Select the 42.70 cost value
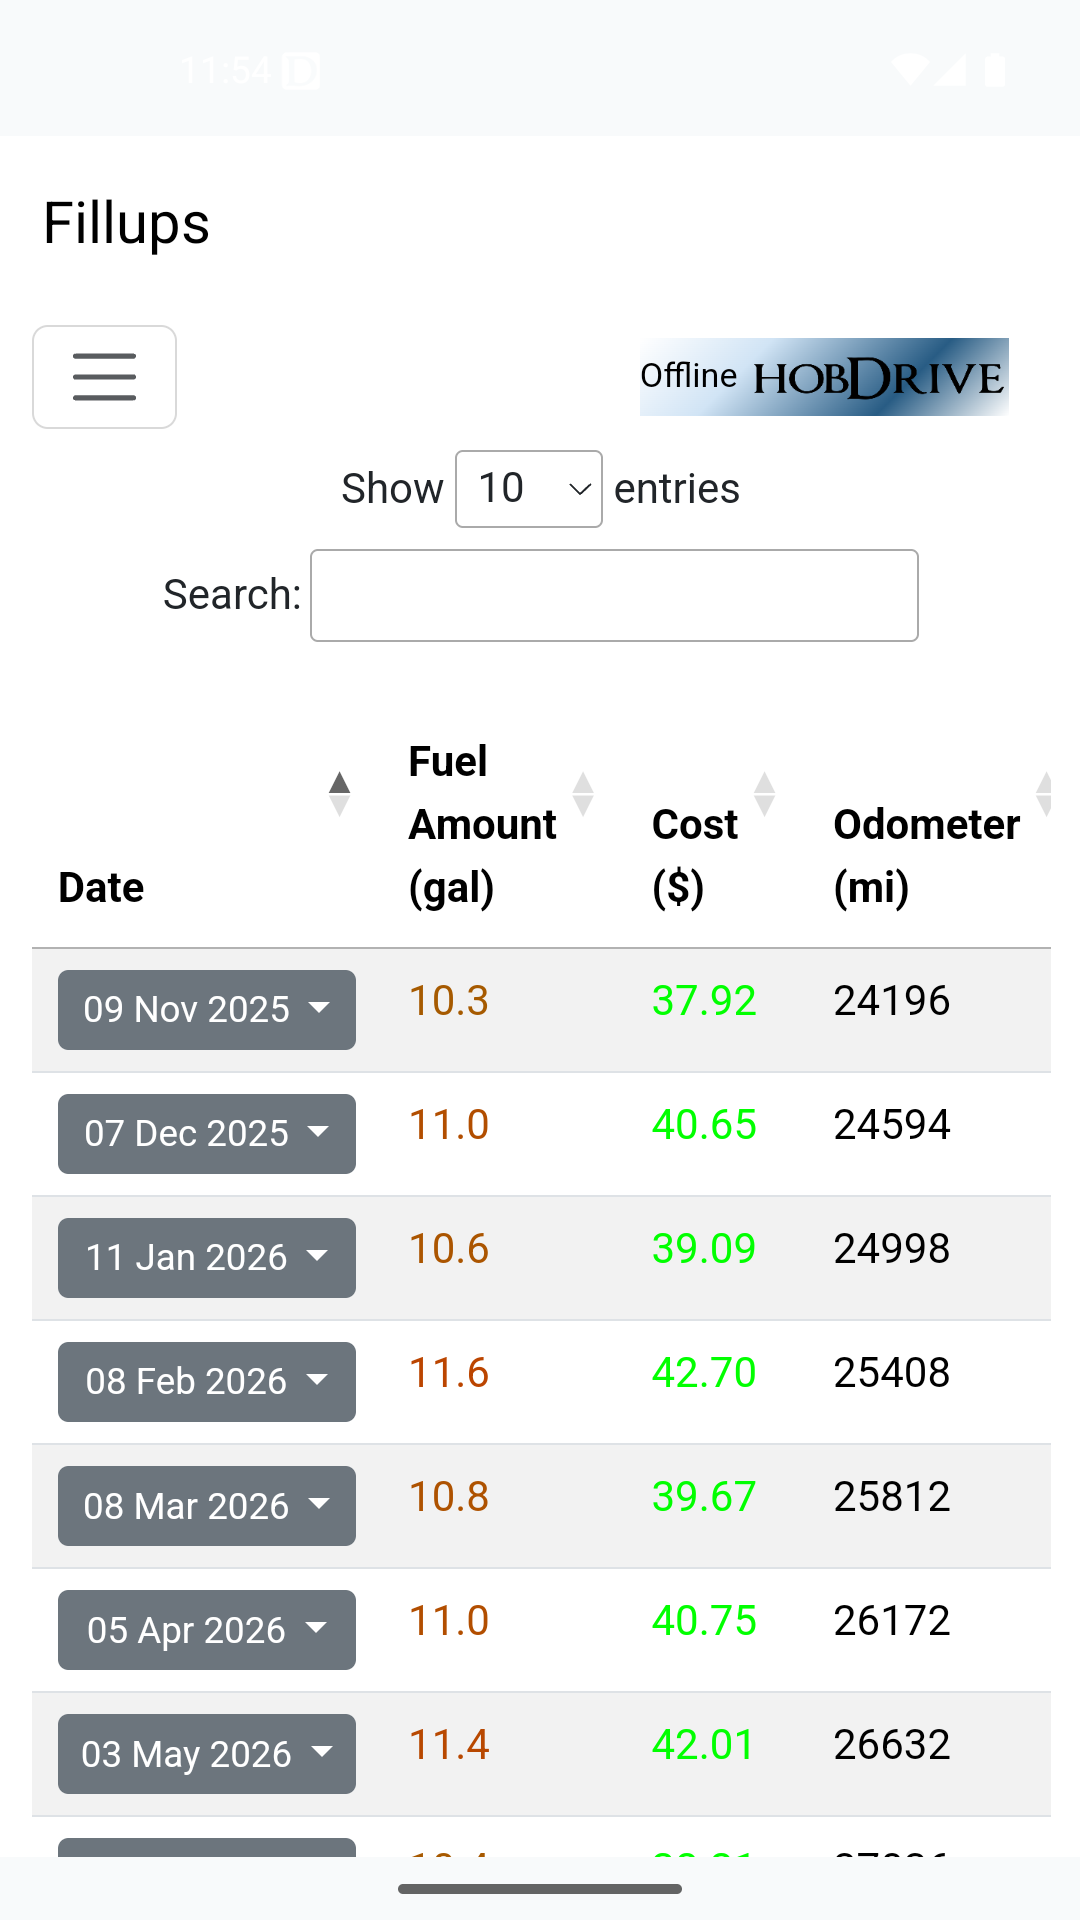This screenshot has height=1920, width=1080. [704, 1373]
